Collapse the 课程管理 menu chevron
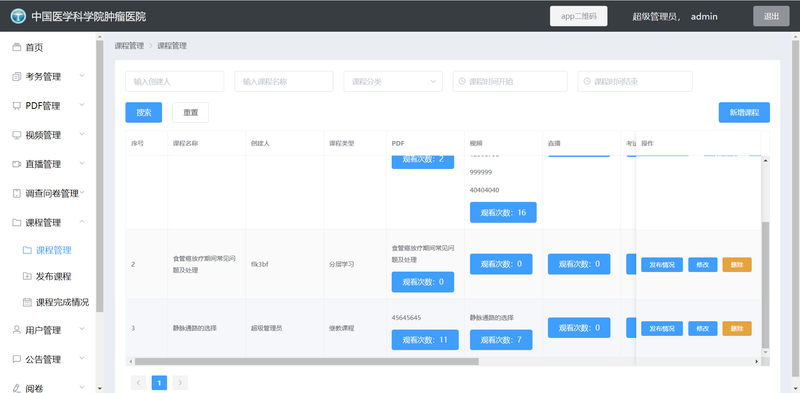 coord(82,222)
